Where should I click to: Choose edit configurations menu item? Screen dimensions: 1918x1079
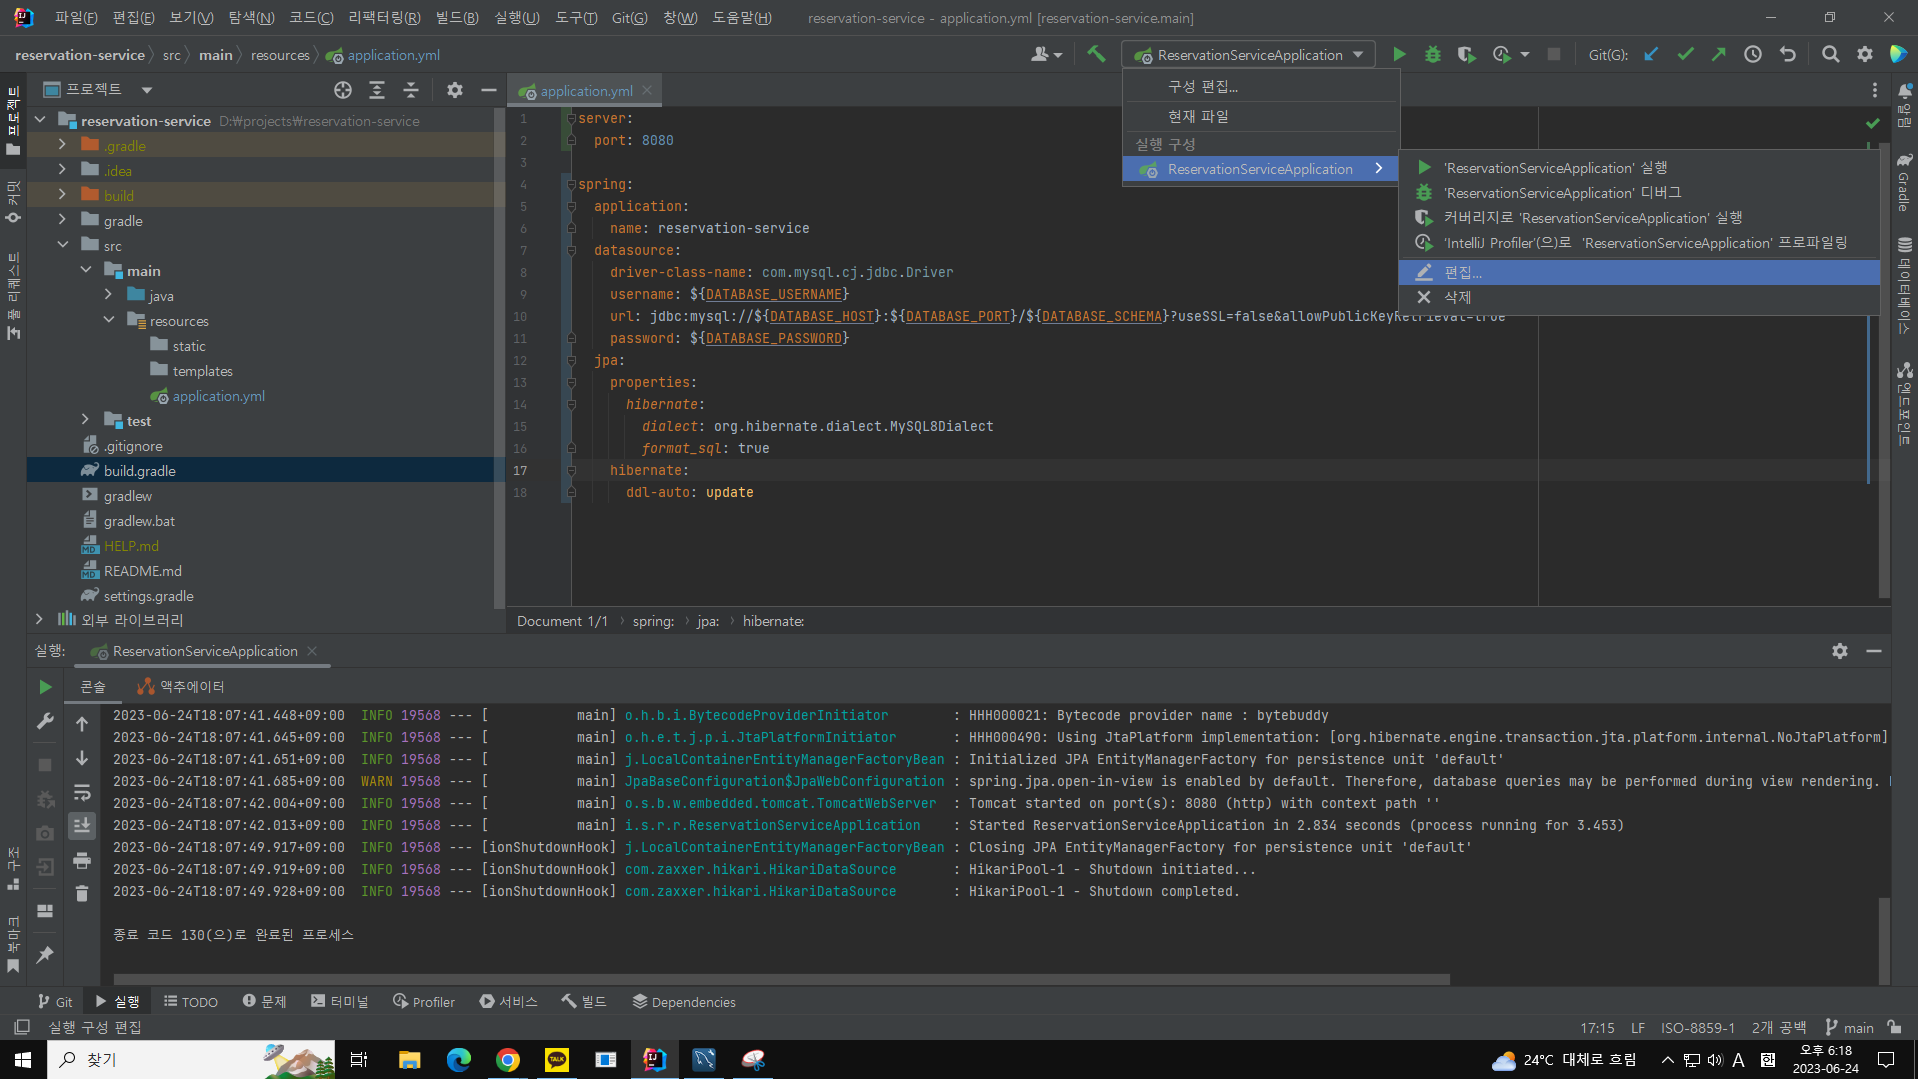(x=1261, y=87)
